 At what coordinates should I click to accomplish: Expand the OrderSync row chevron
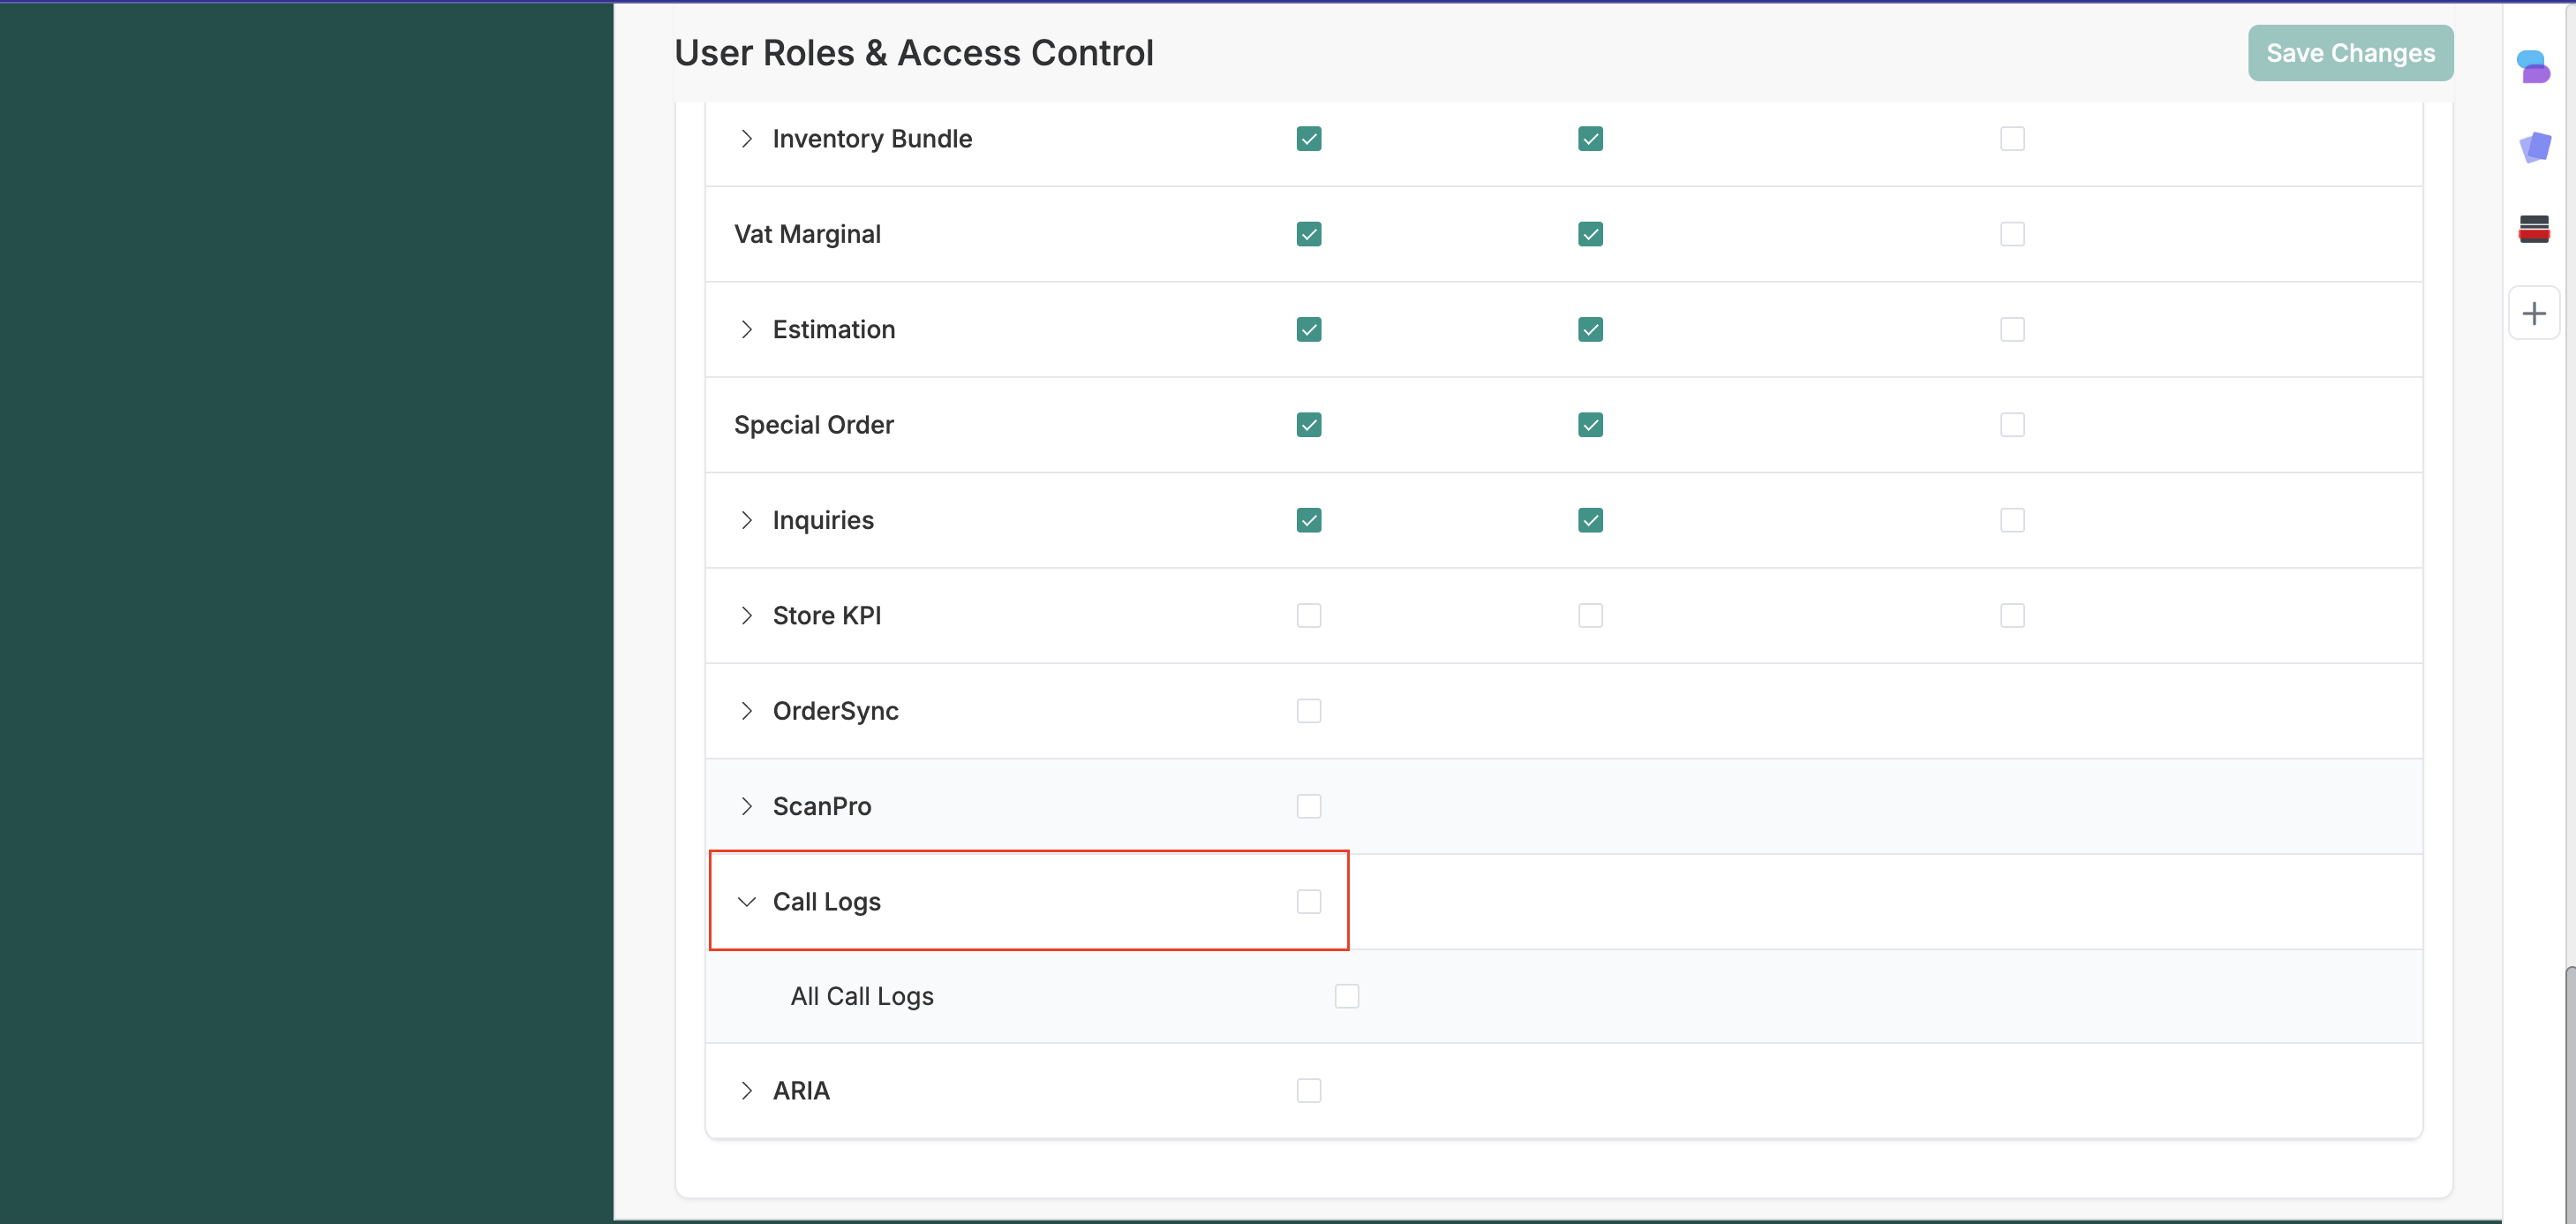[746, 711]
